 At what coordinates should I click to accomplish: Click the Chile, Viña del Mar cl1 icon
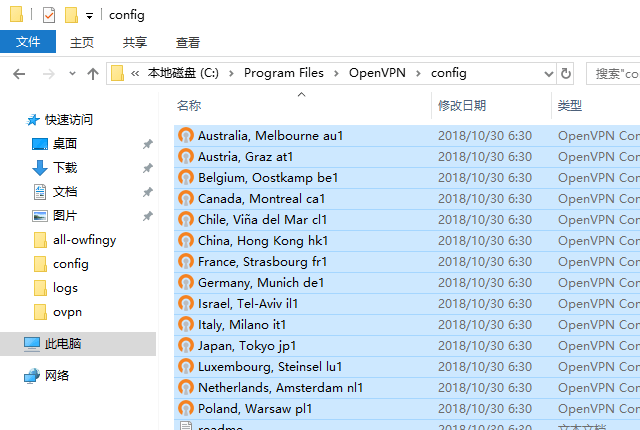[186, 219]
